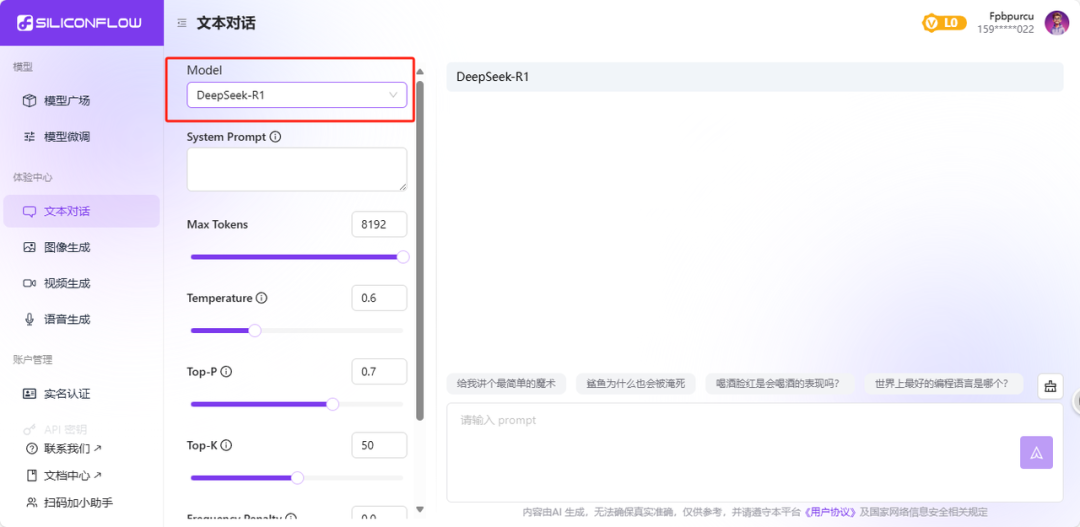Click the picture icon beside 图像生成
Image resolution: width=1080 pixels, height=527 pixels.
[x=29, y=247]
